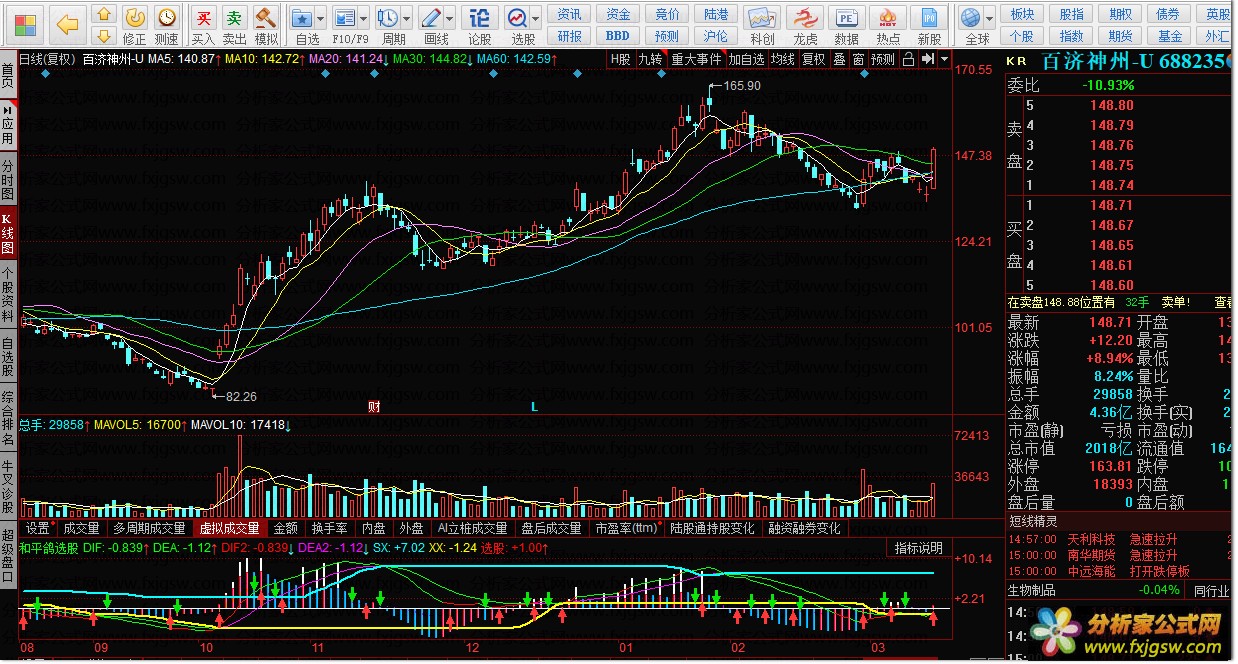Toggle the 预测 button in chart toolbar

coord(883,59)
